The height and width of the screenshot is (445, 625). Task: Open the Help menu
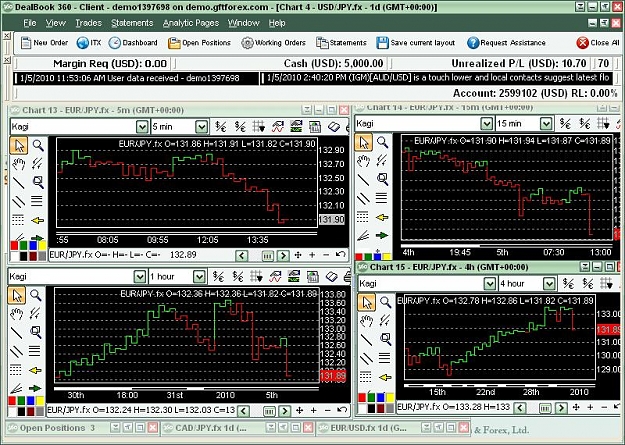277,24
